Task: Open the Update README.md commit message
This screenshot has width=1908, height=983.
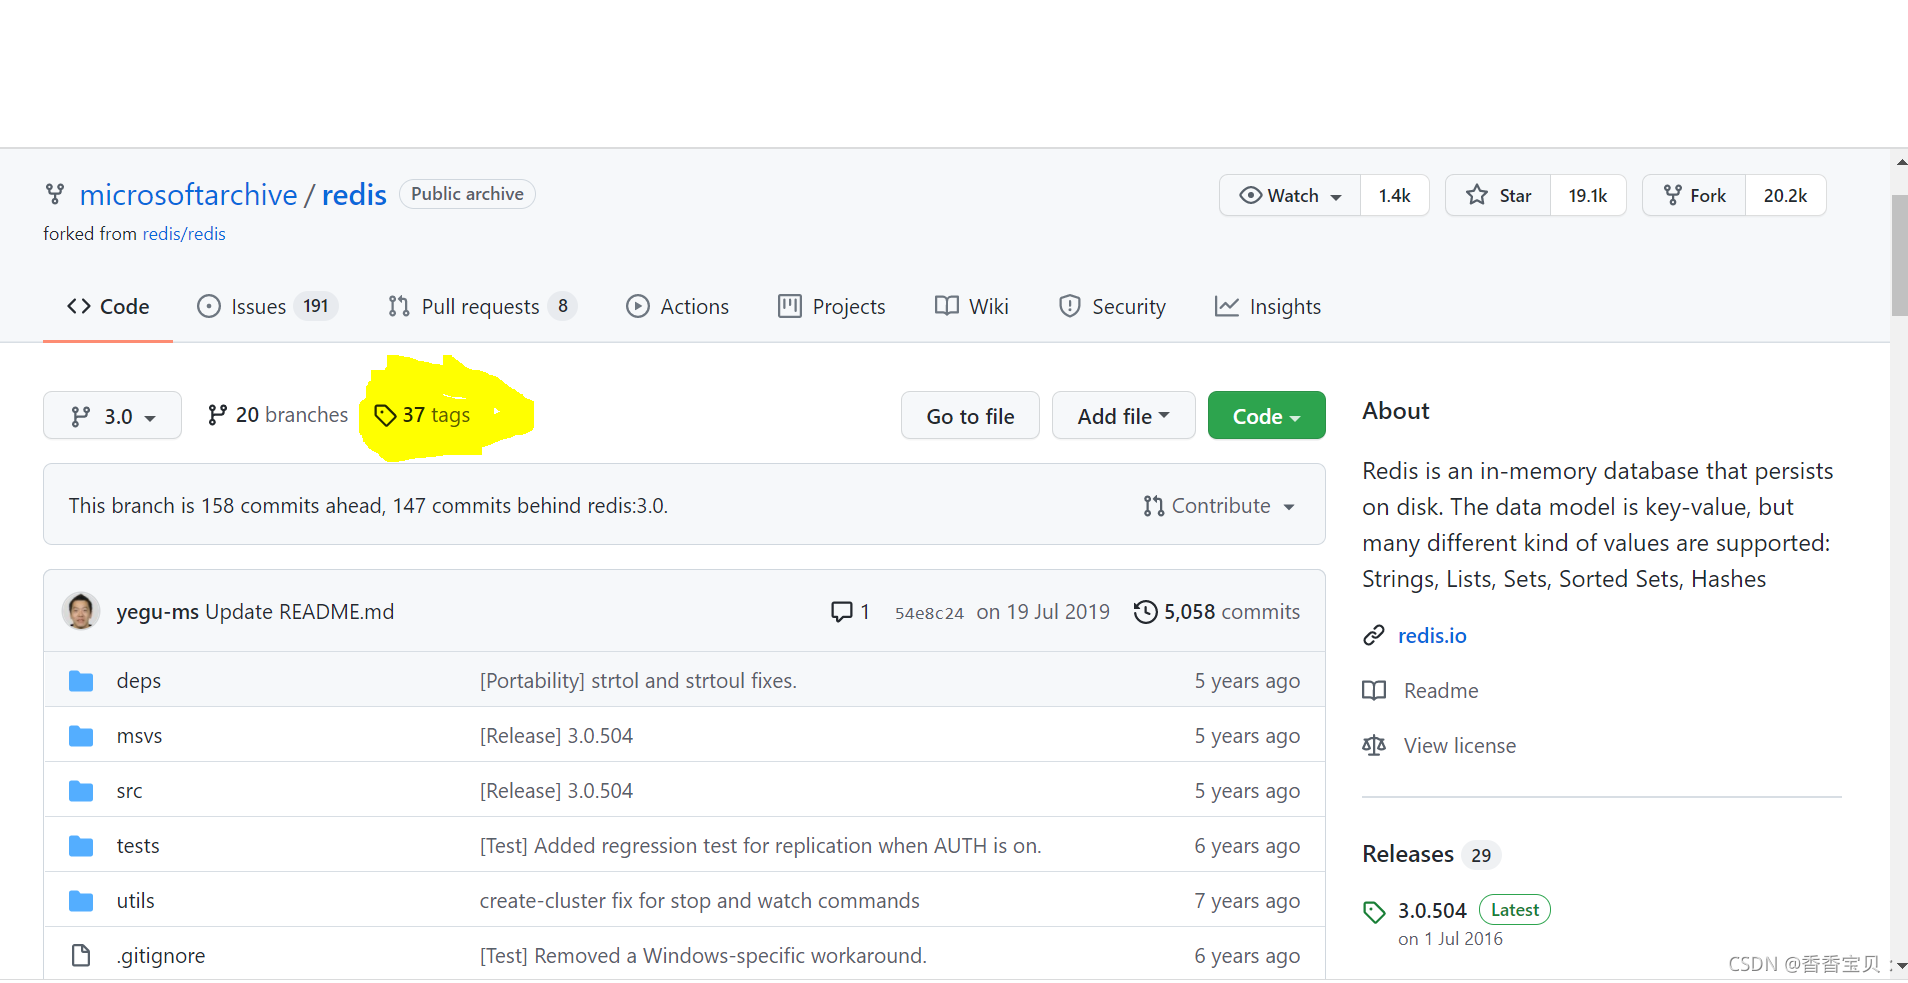Action: [x=300, y=612]
